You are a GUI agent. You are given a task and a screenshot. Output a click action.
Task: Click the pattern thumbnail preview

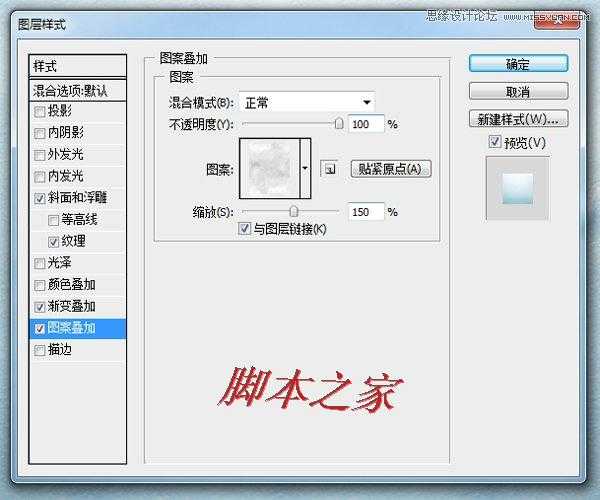(x=270, y=168)
